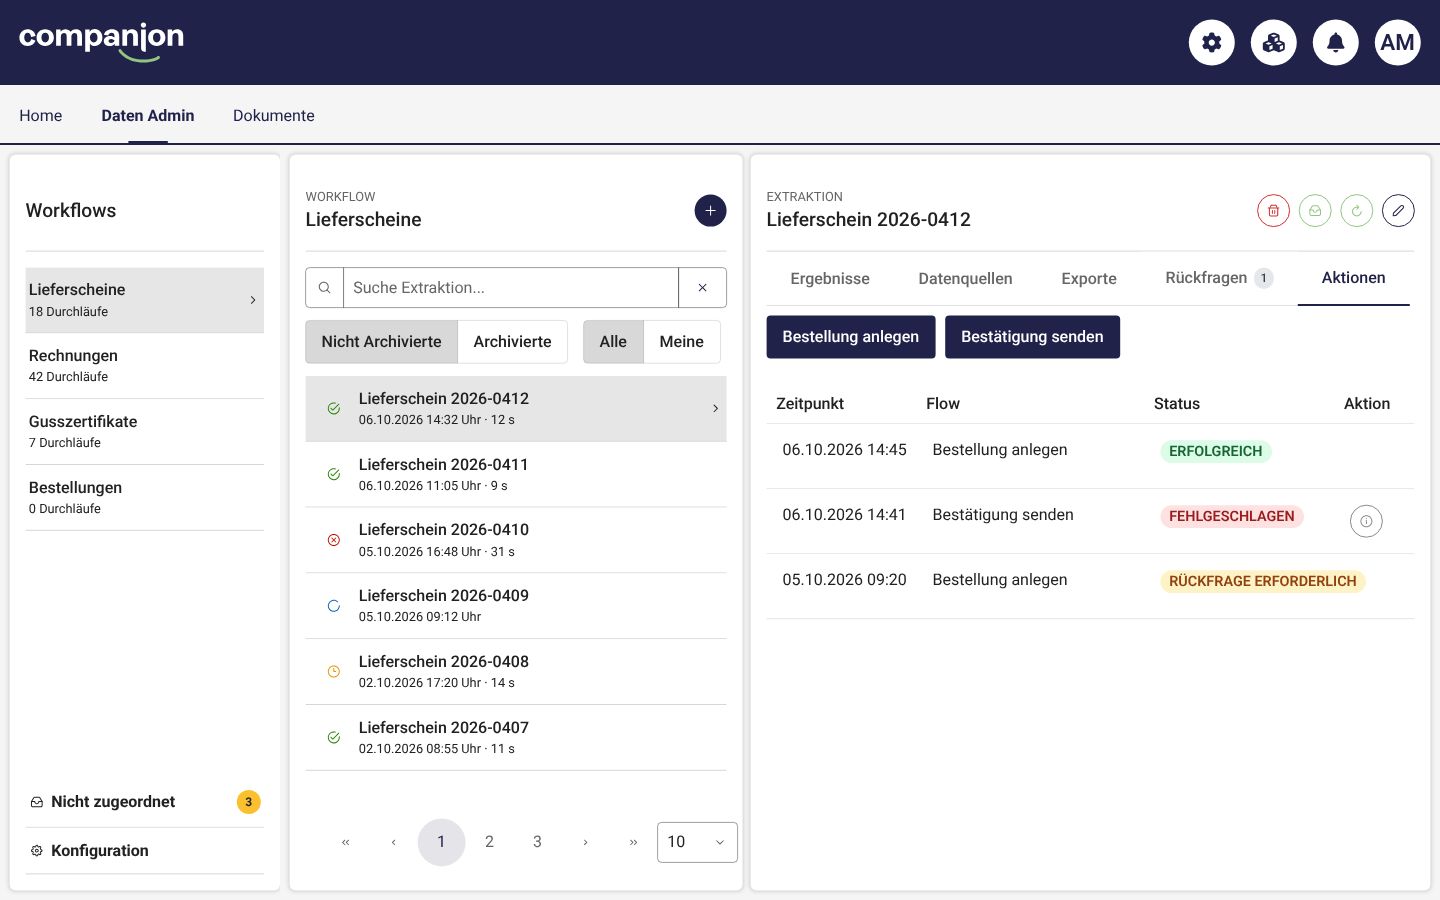Go to page 2 in pagination
This screenshot has width=1440, height=900.
pyautogui.click(x=489, y=842)
